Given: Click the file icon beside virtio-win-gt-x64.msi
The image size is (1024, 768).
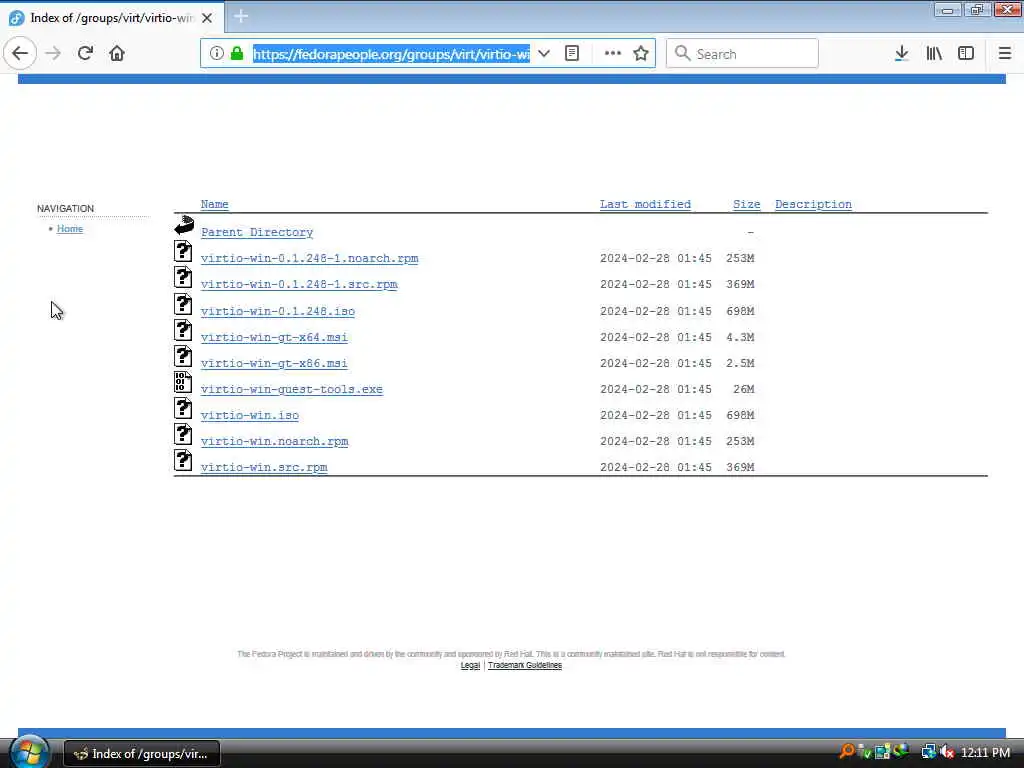Looking at the screenshot, I should pos(183,330).
